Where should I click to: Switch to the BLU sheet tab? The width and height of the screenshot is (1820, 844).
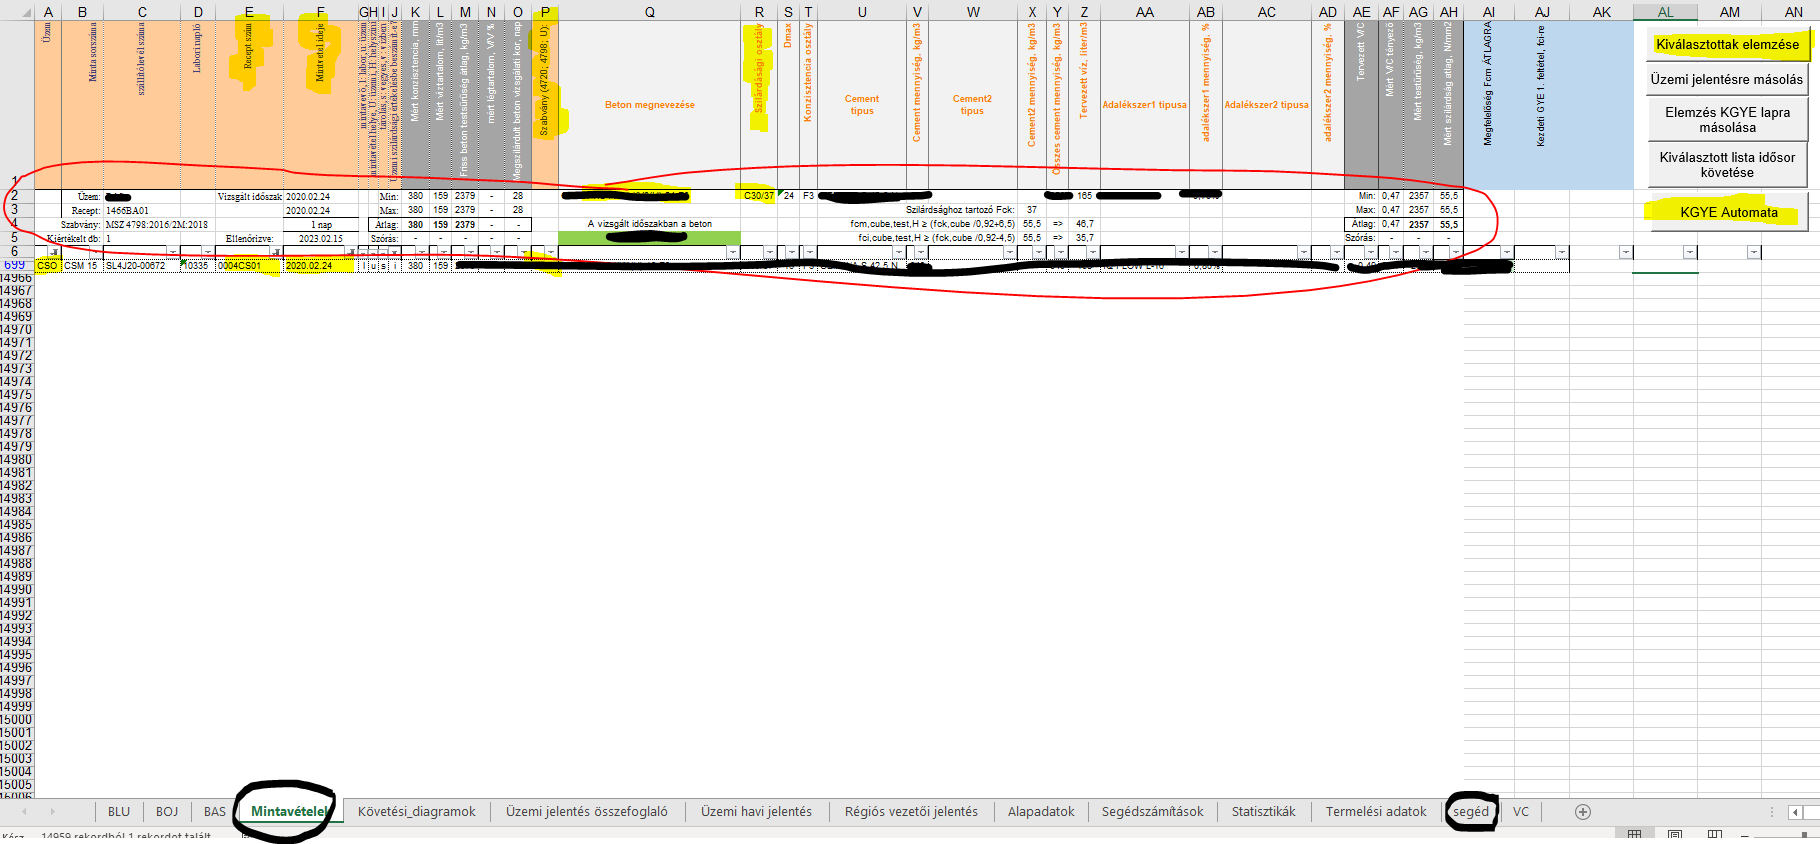pyautogui.click(x=119, y=811)
